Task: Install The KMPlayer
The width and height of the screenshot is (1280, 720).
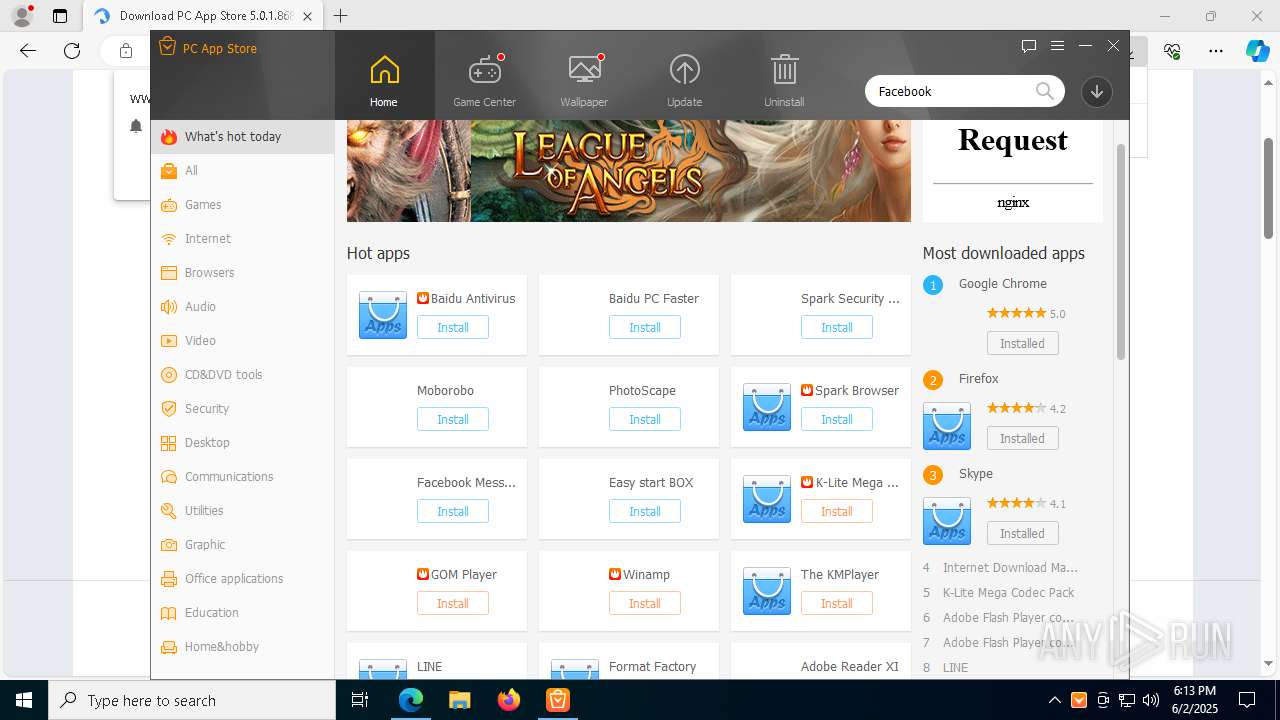Action: click(837, 604)
